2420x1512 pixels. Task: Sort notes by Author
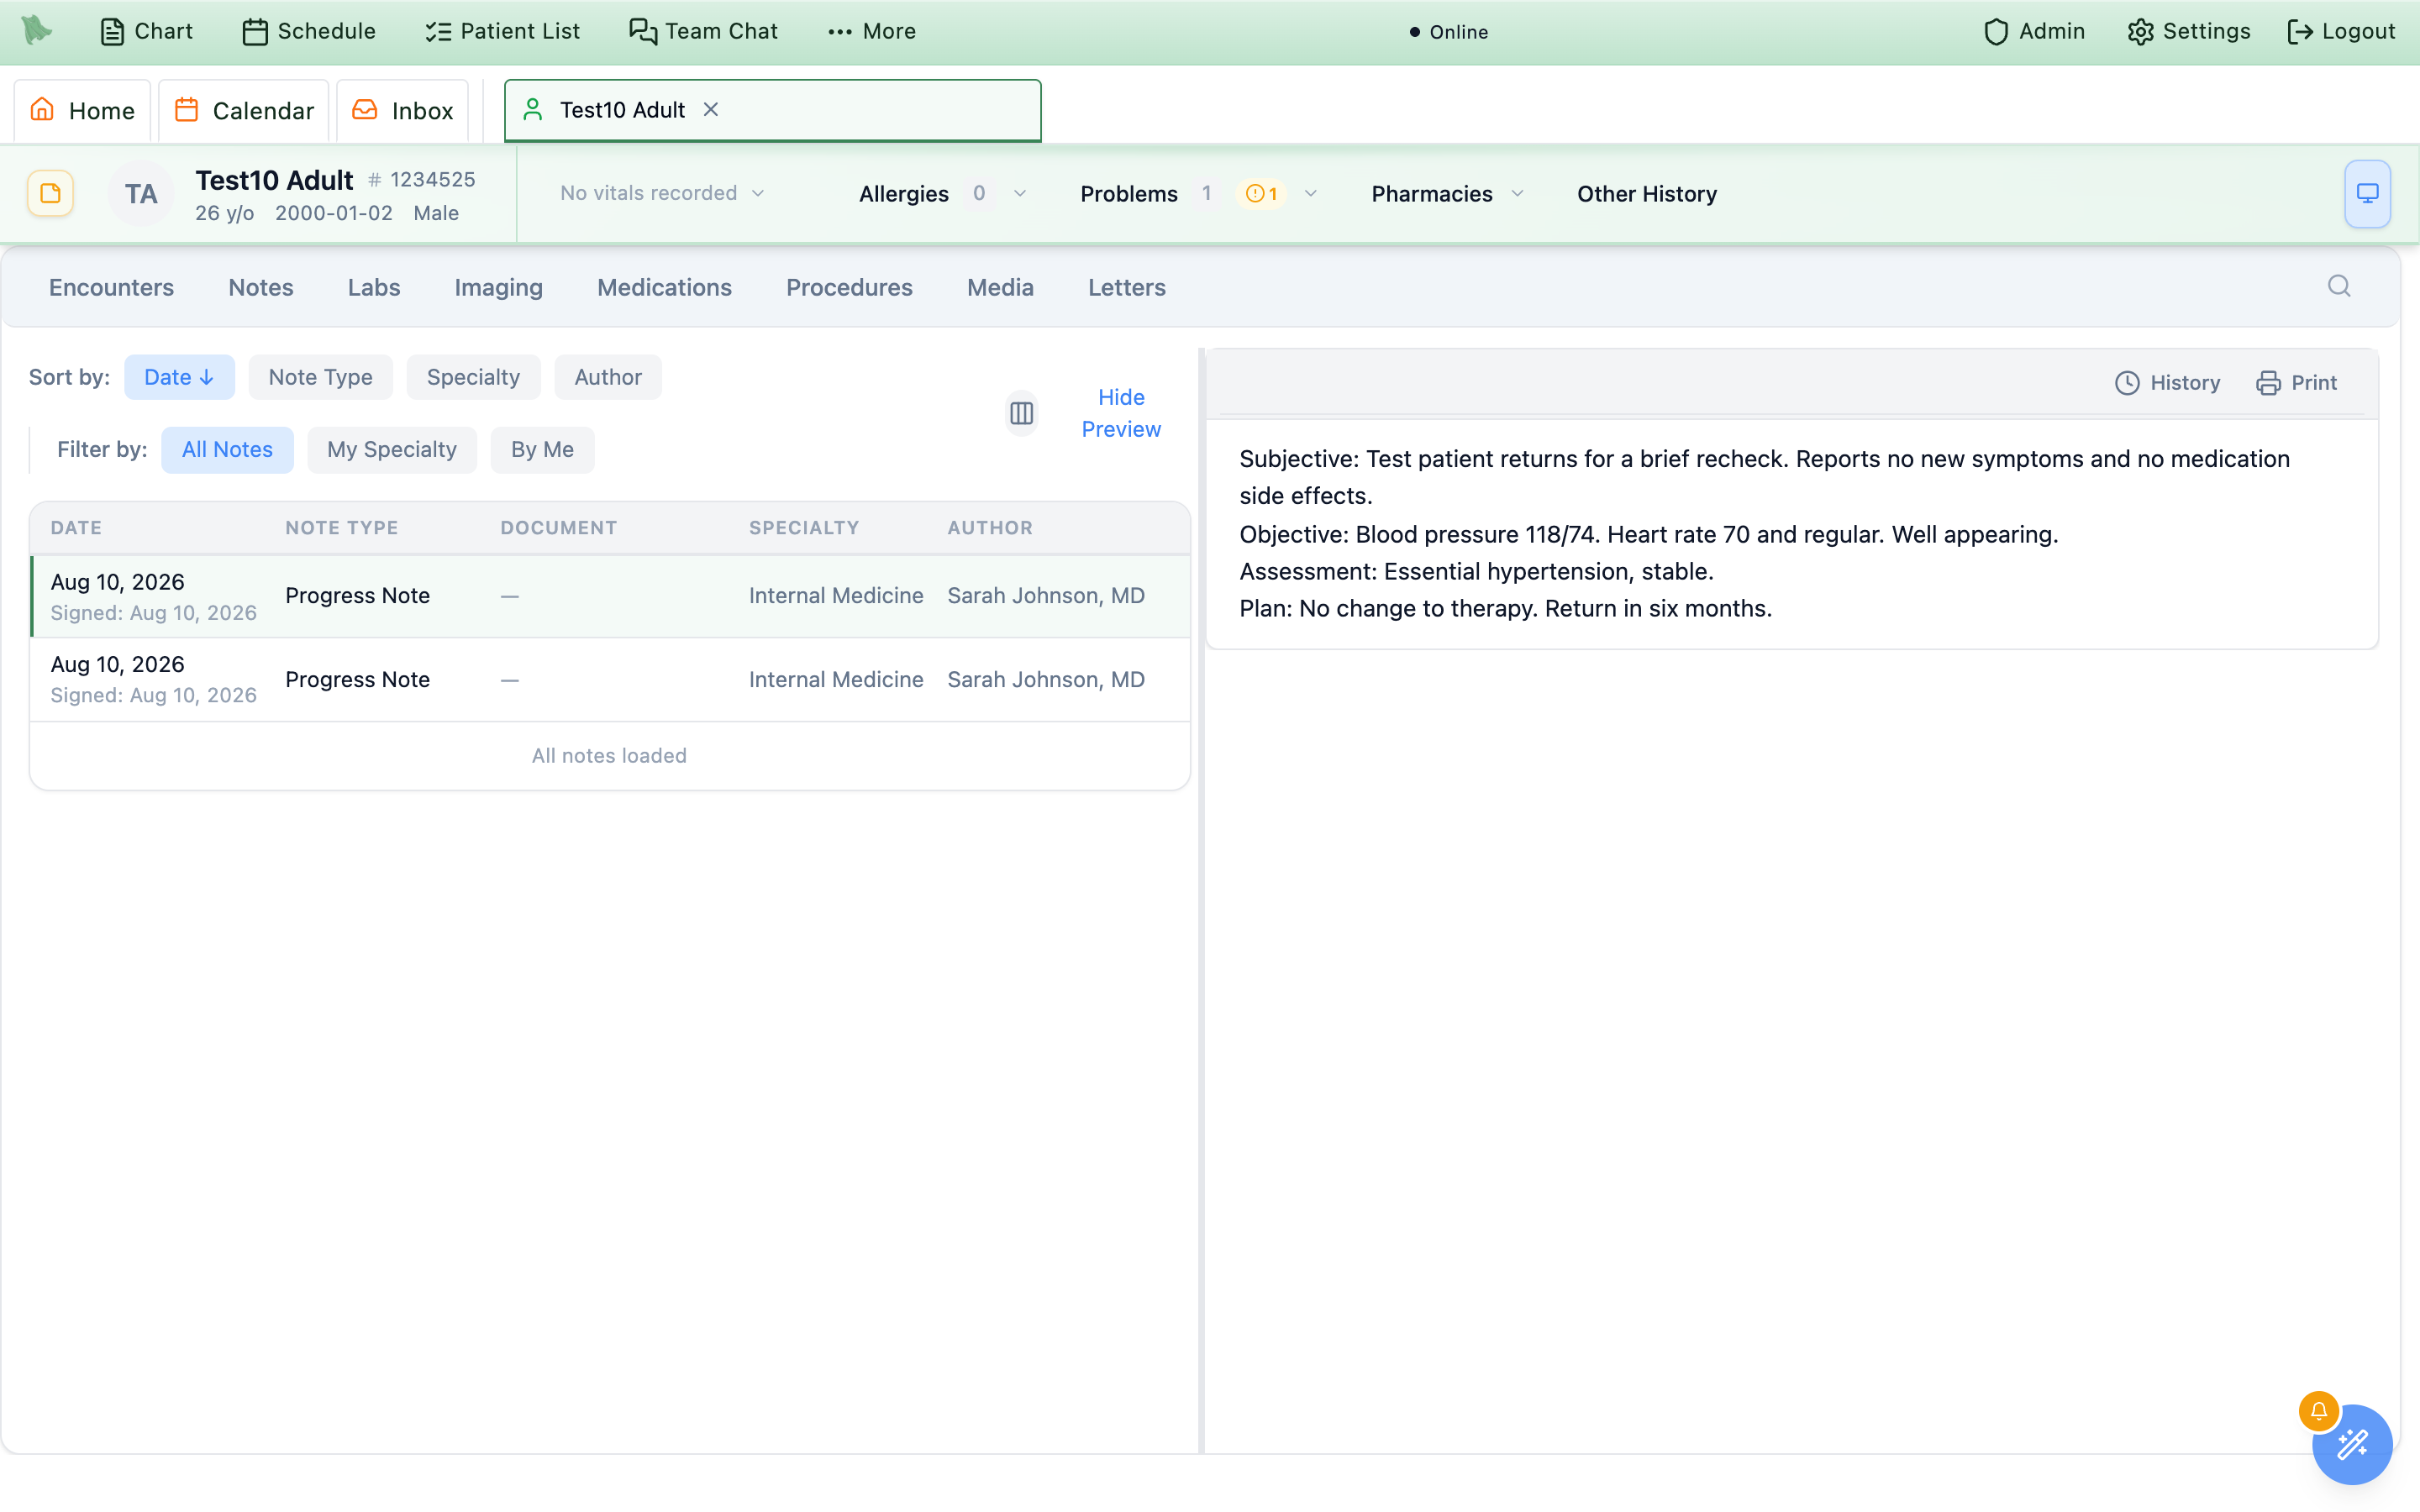coord(608,377)
